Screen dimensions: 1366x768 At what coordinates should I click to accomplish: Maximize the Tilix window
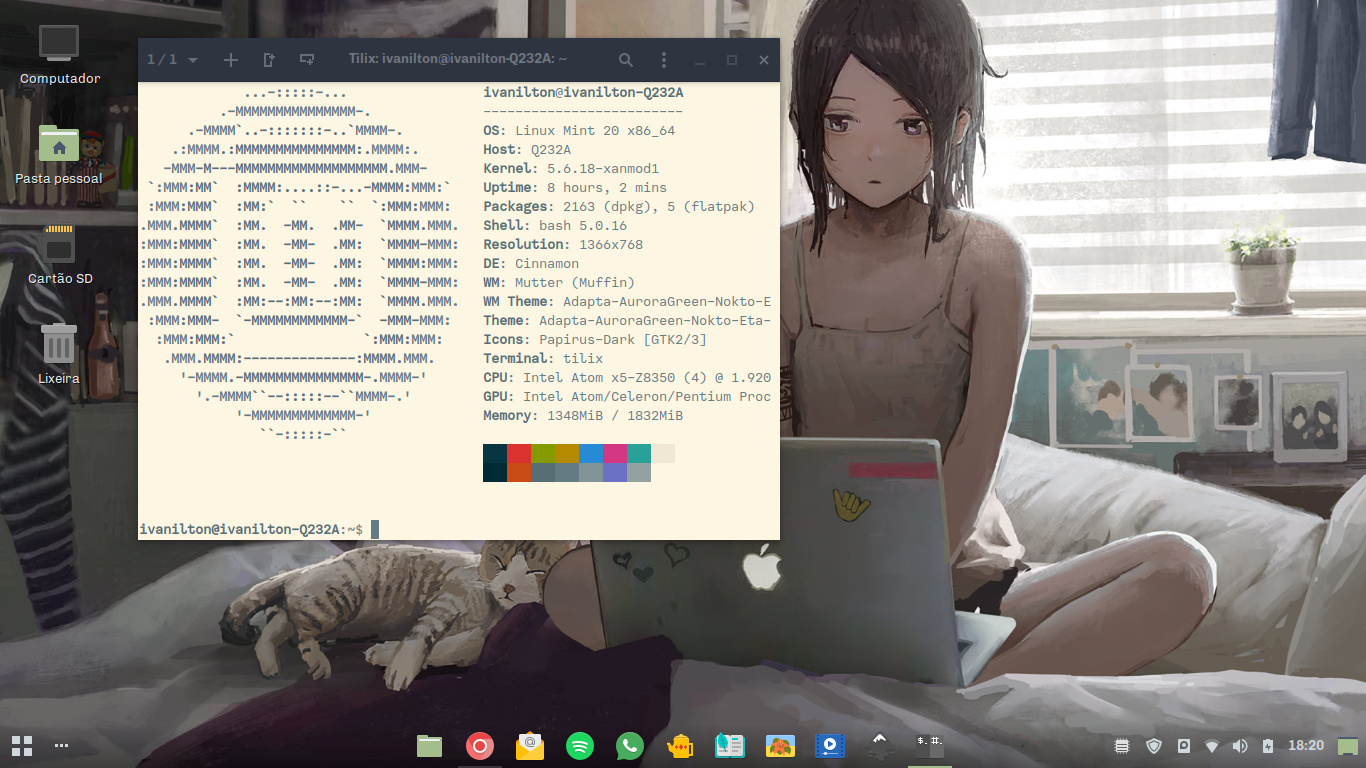732,60
